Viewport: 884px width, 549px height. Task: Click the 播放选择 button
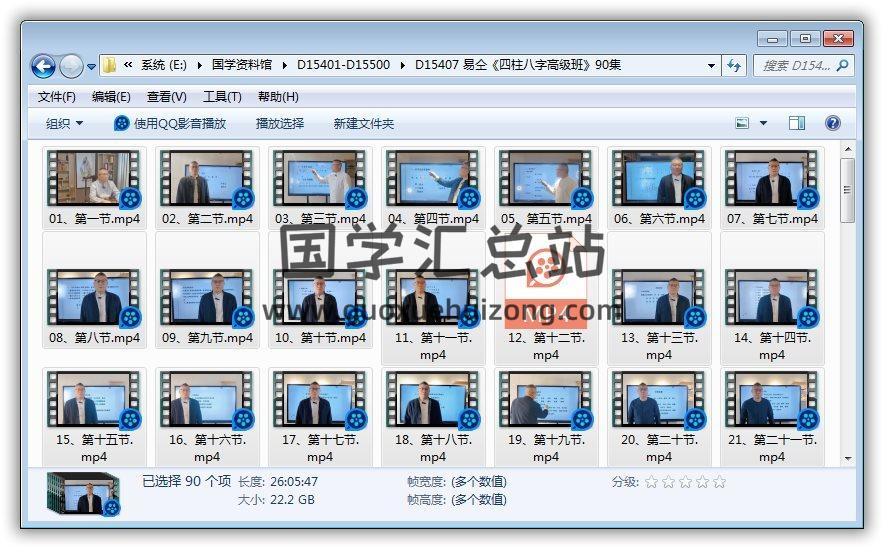(x=280, y=123)
